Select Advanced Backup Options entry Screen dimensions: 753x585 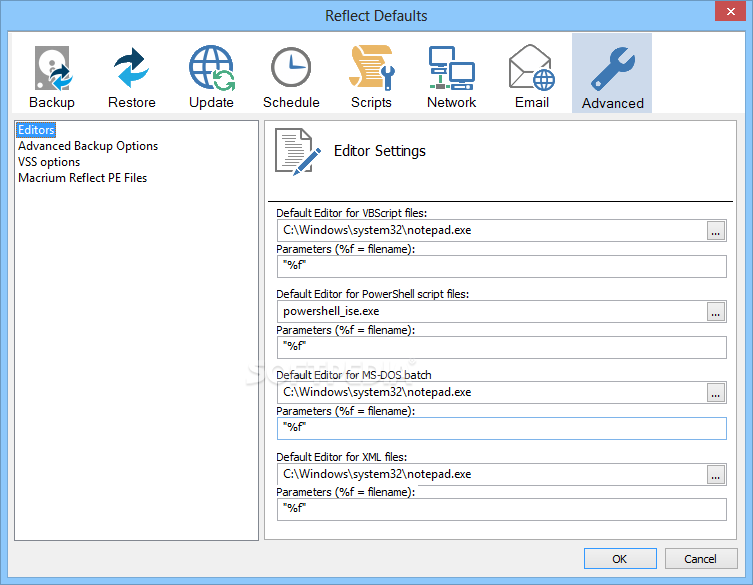click(88, 146)
